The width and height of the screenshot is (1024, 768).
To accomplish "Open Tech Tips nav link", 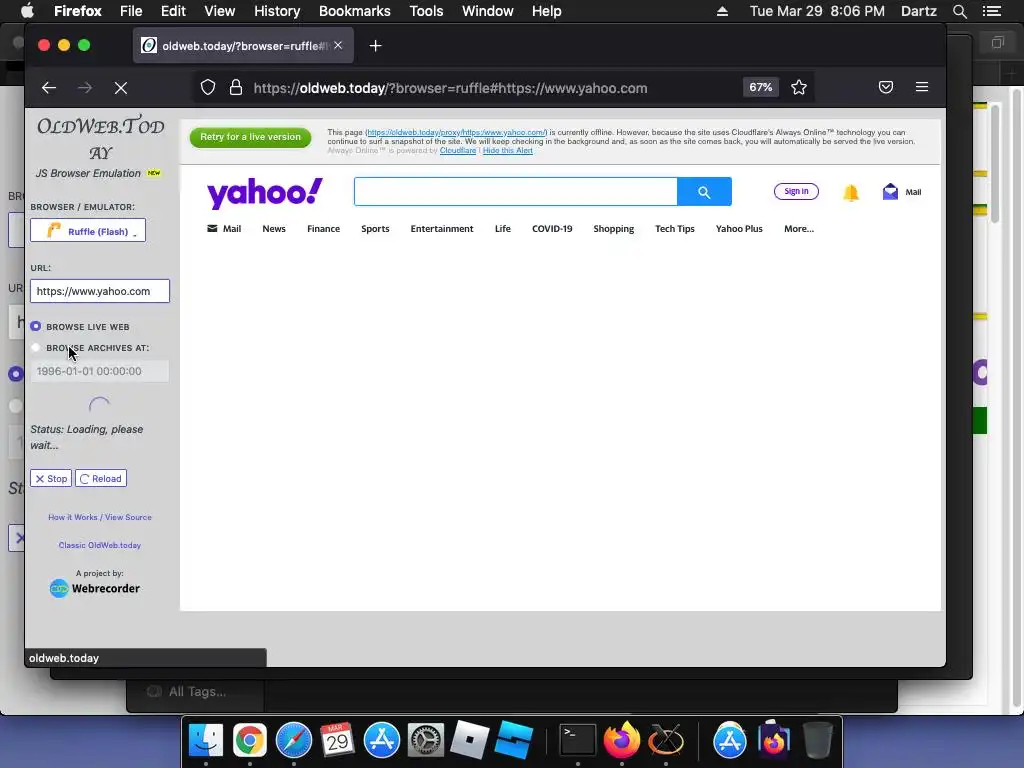I will click(x=675, y=229).
